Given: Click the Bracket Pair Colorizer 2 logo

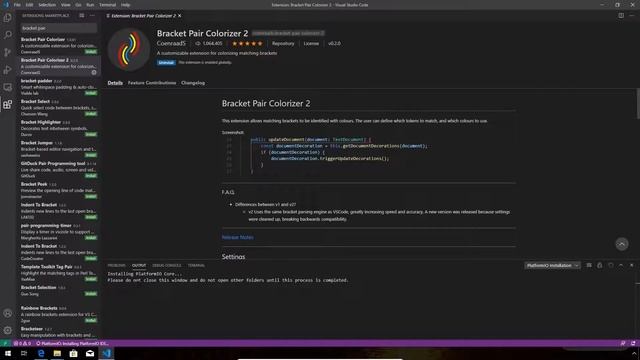Looking at the screenshot, I should pos(129,49).
